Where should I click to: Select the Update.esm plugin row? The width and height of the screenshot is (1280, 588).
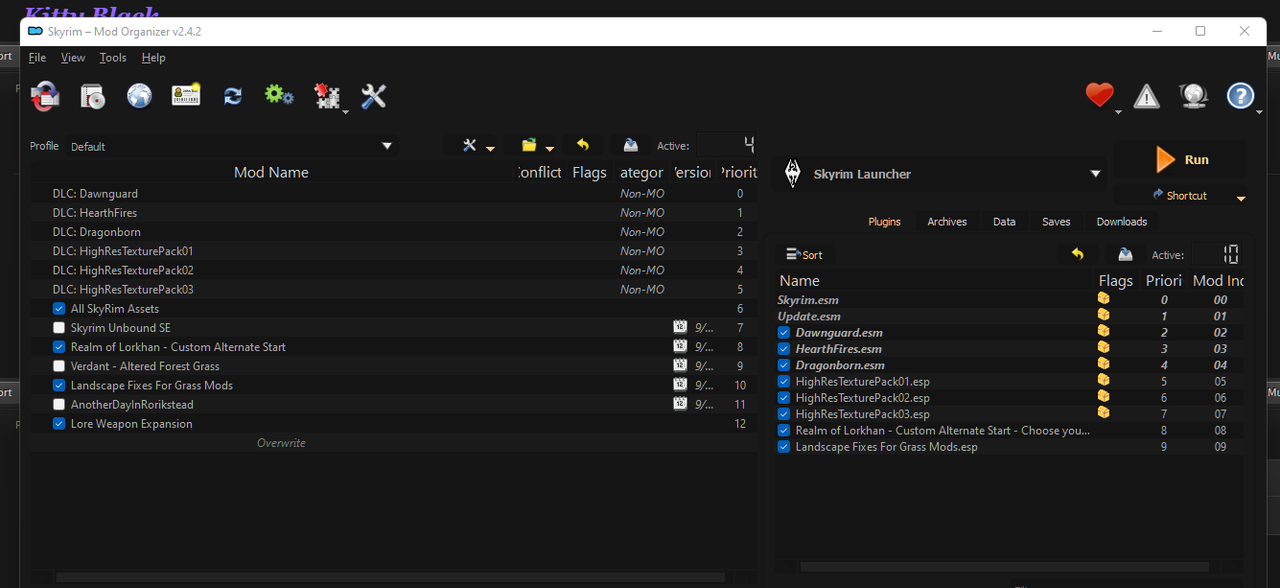pos(1009,316)
